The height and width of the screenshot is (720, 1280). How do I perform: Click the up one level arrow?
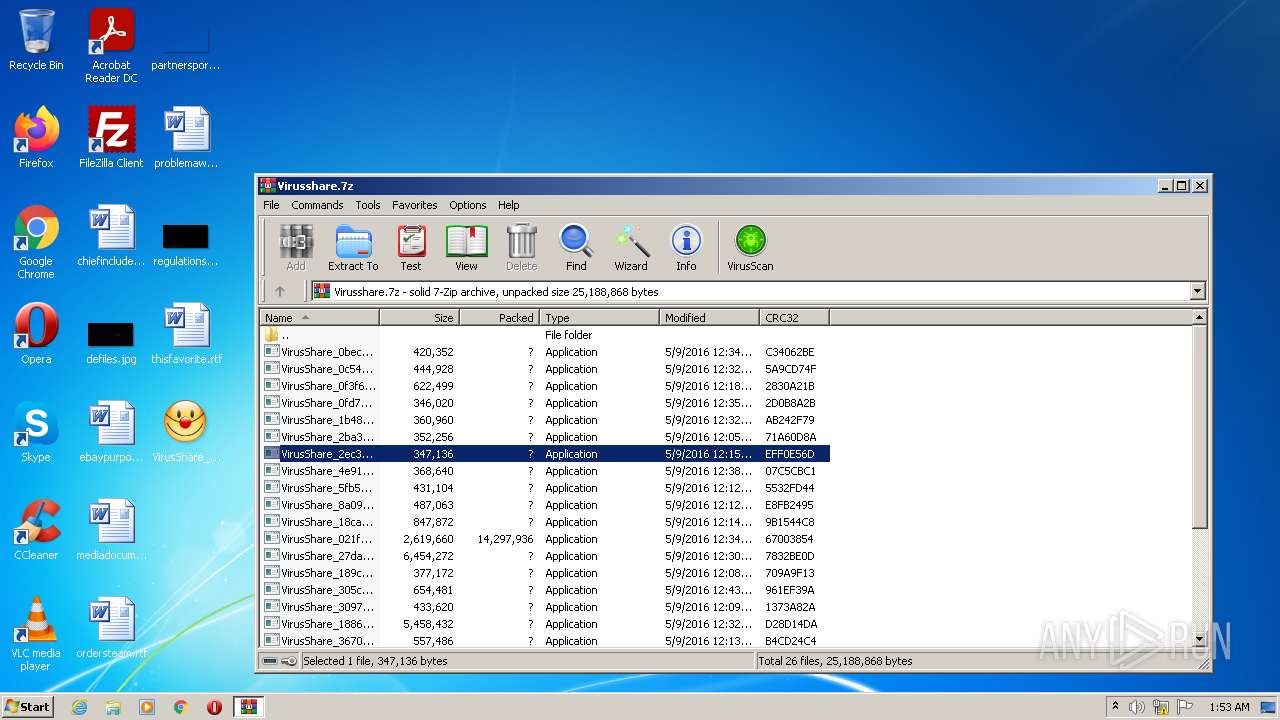[280, 291]
